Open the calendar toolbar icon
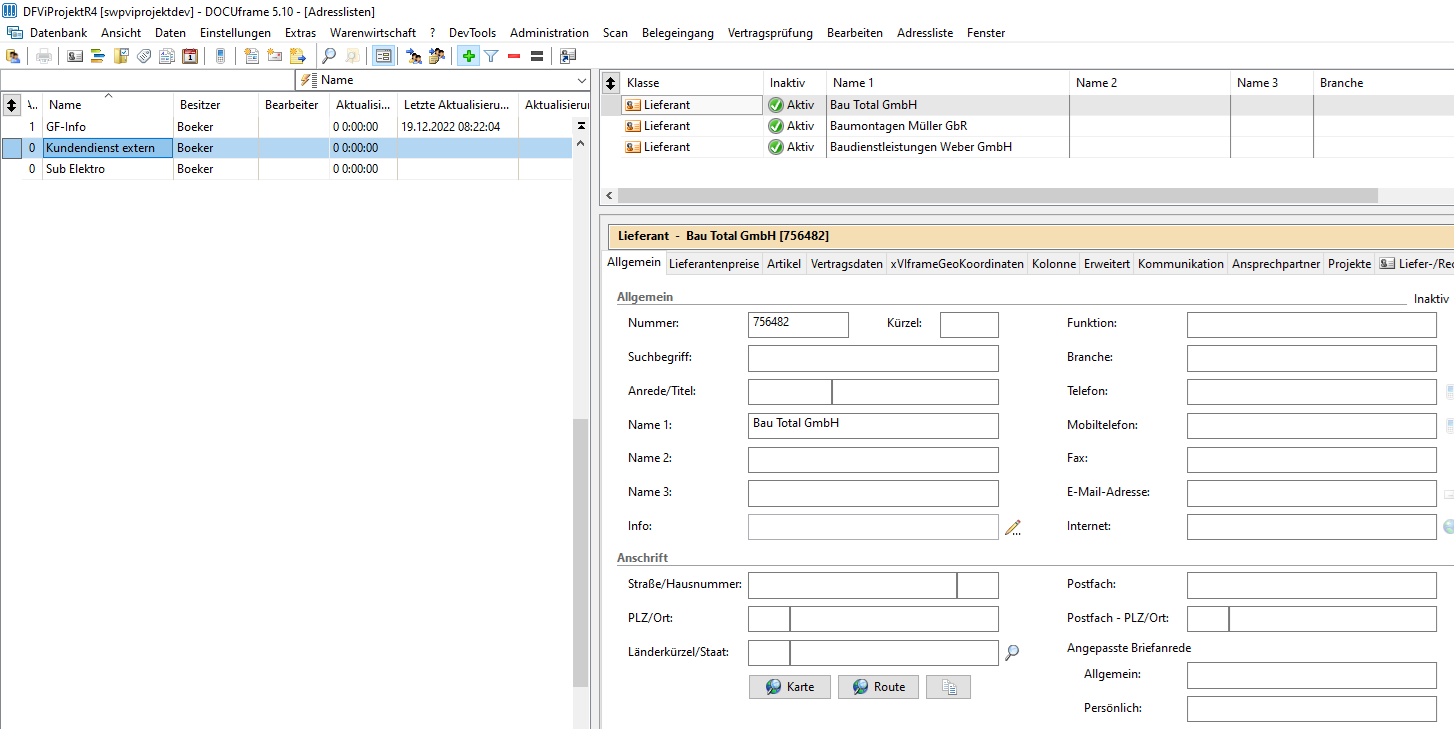Image resolution: width=1454 pixels, height=729 pixels. (190, 56)
